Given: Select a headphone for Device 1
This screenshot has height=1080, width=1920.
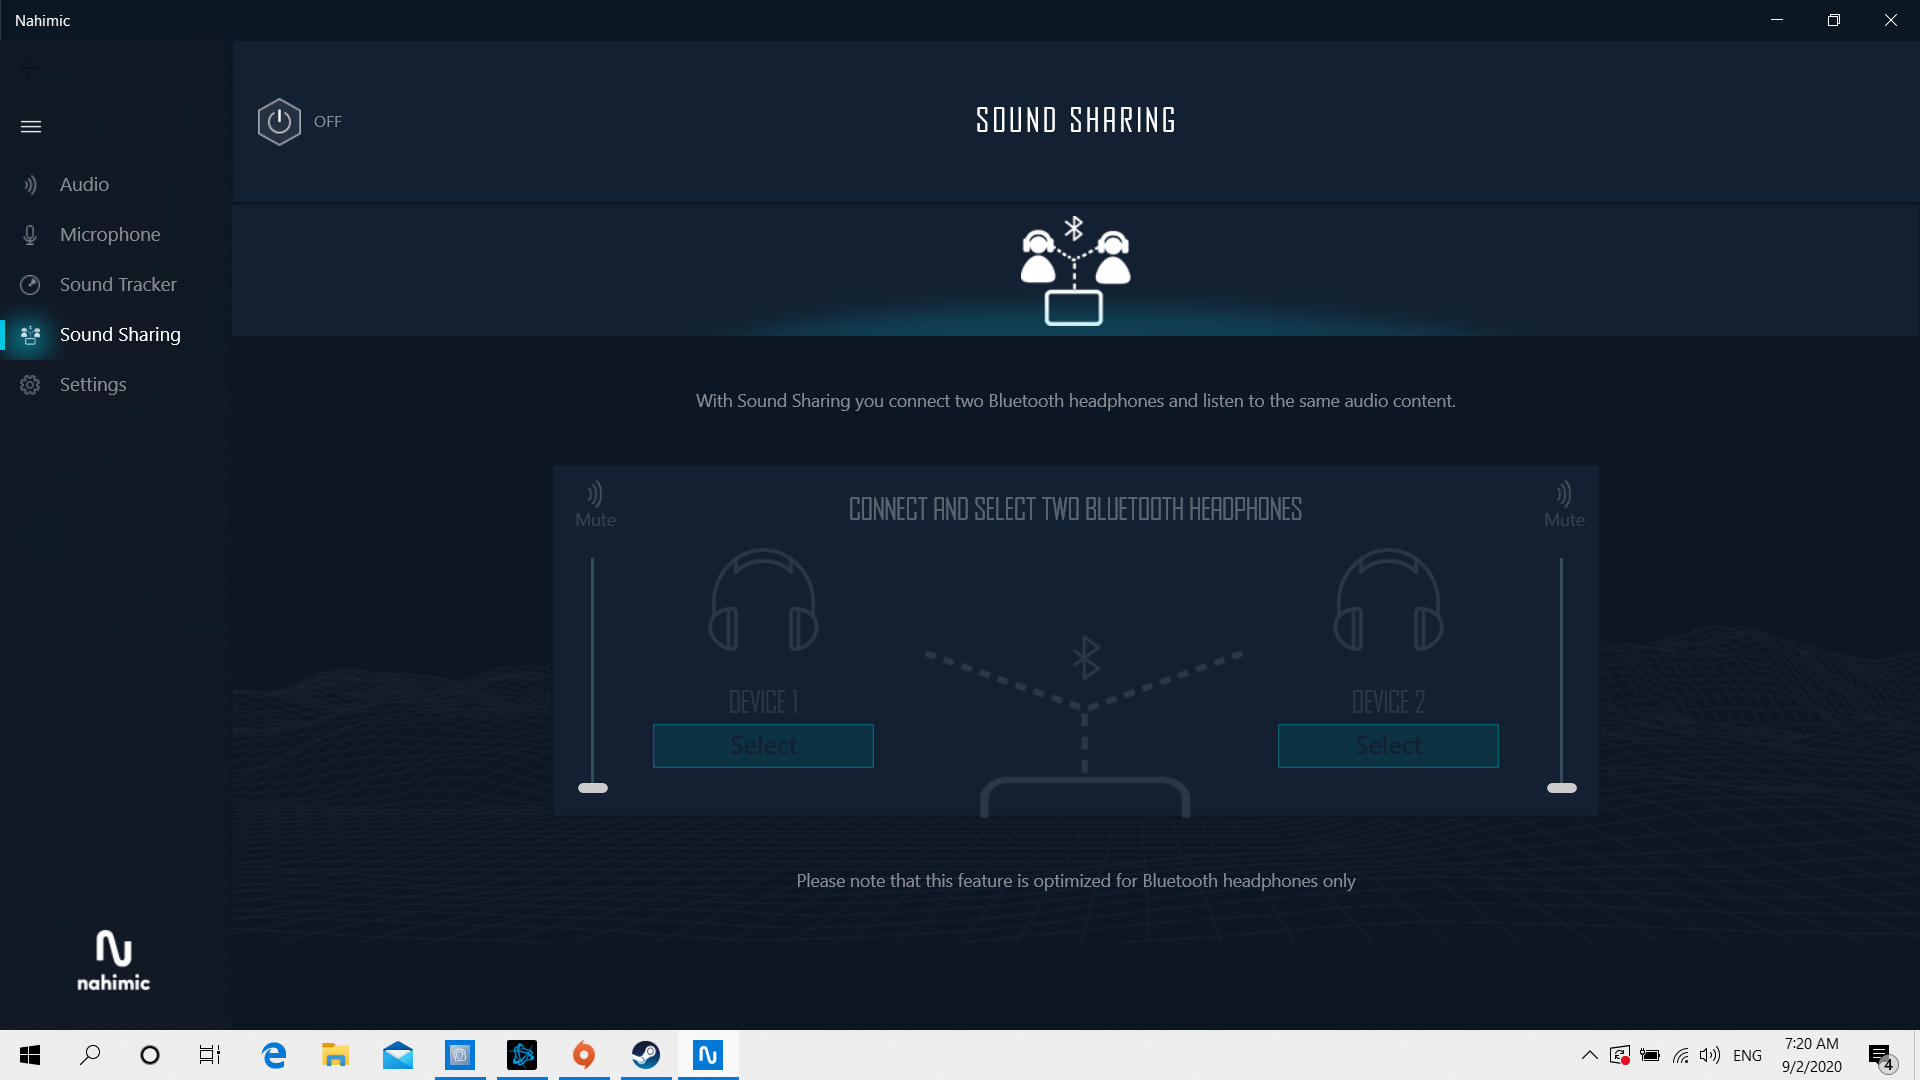Looking at the screenshot, I should click(x=763, y=746).
